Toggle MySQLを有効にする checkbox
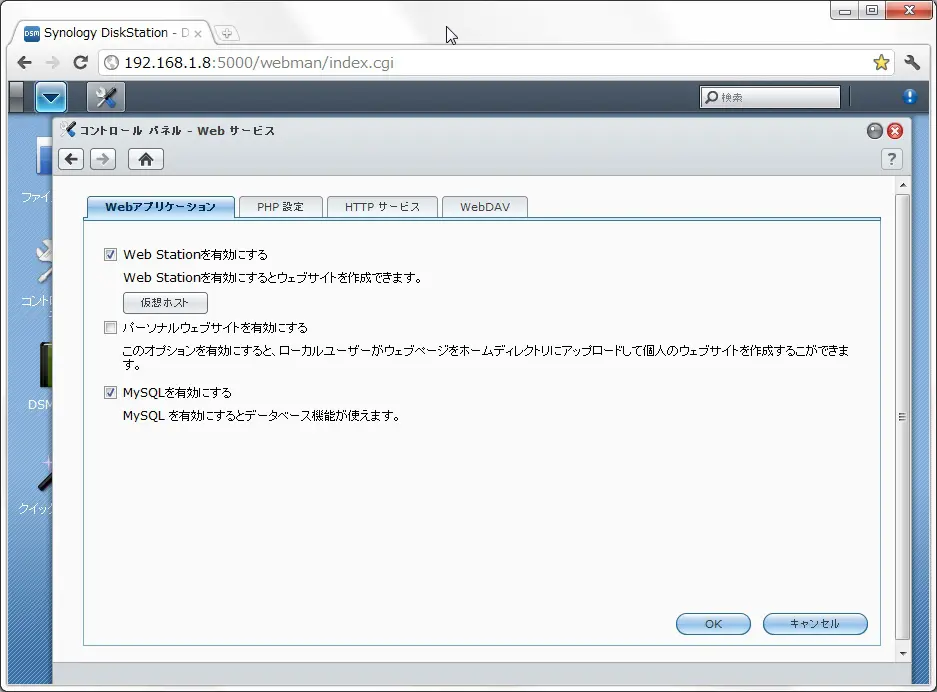Image resolution: width=937 pixels, height=692 pixels. 111,393
